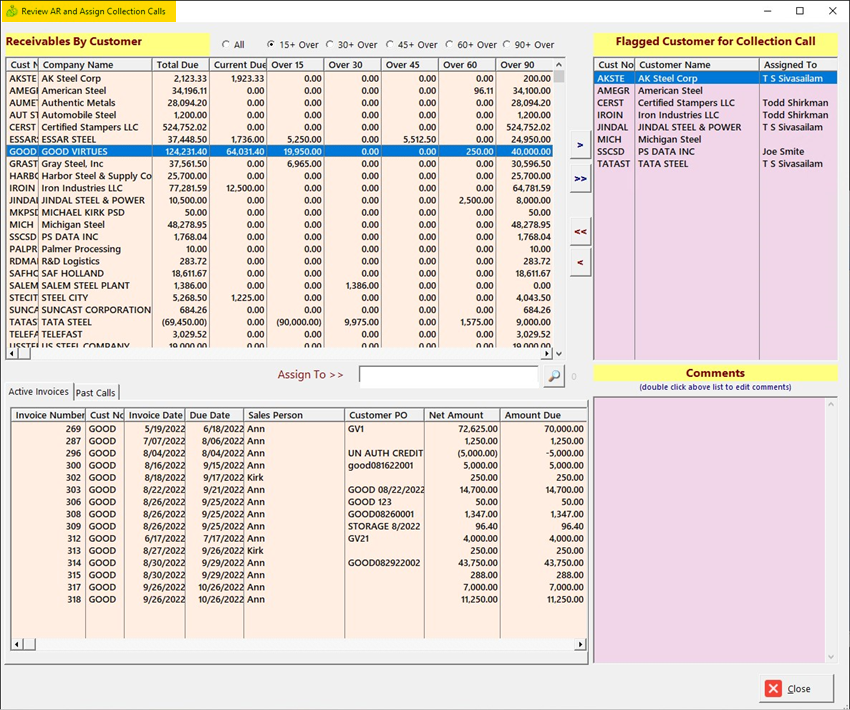Select STEEL CITY customer row

pos(280,298)
